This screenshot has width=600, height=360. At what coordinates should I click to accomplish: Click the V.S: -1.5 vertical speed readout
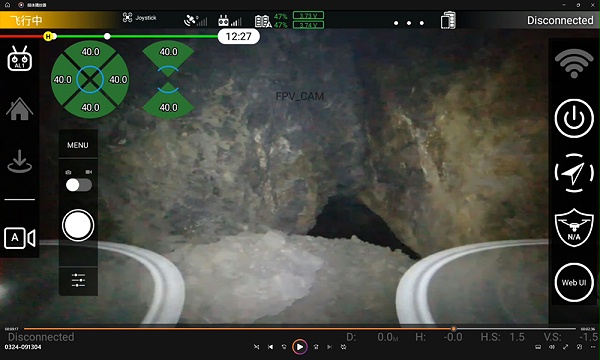[x=571, y=337]
